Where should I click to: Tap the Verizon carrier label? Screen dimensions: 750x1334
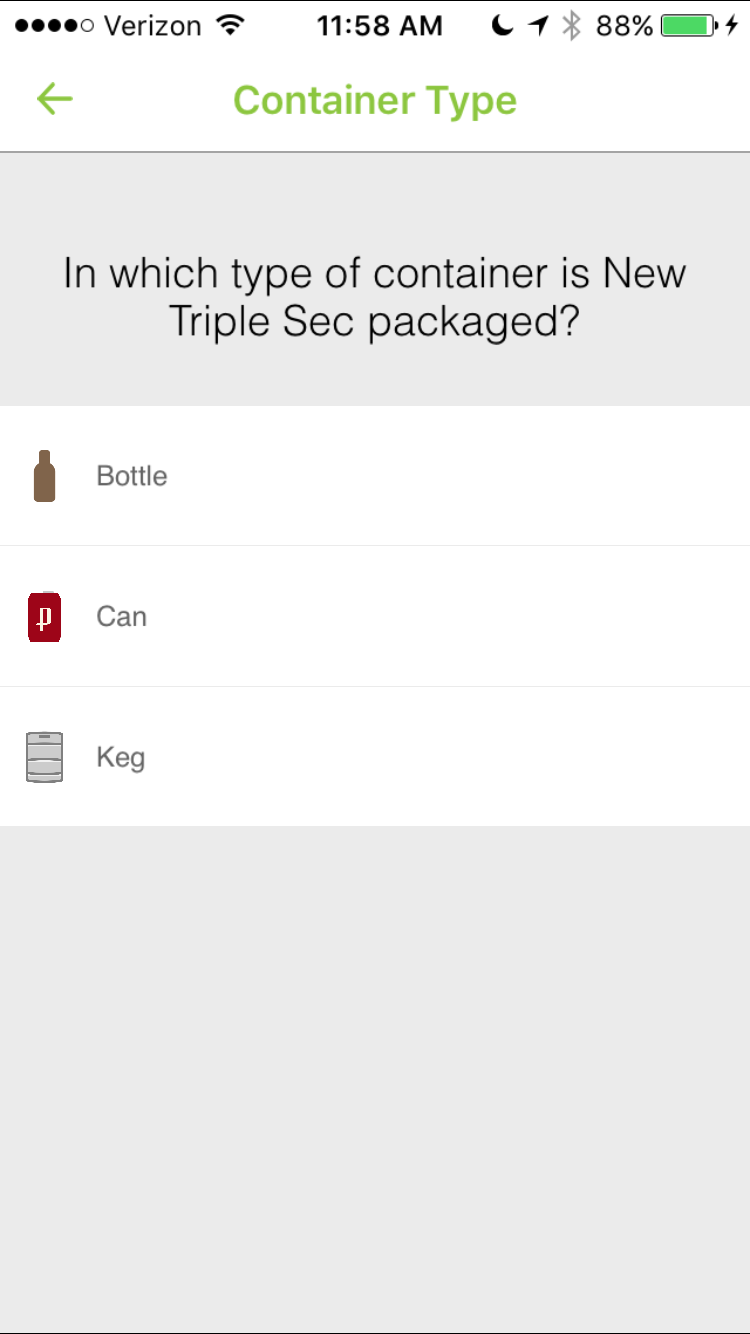pyautogui.click(x=153, y=26)
